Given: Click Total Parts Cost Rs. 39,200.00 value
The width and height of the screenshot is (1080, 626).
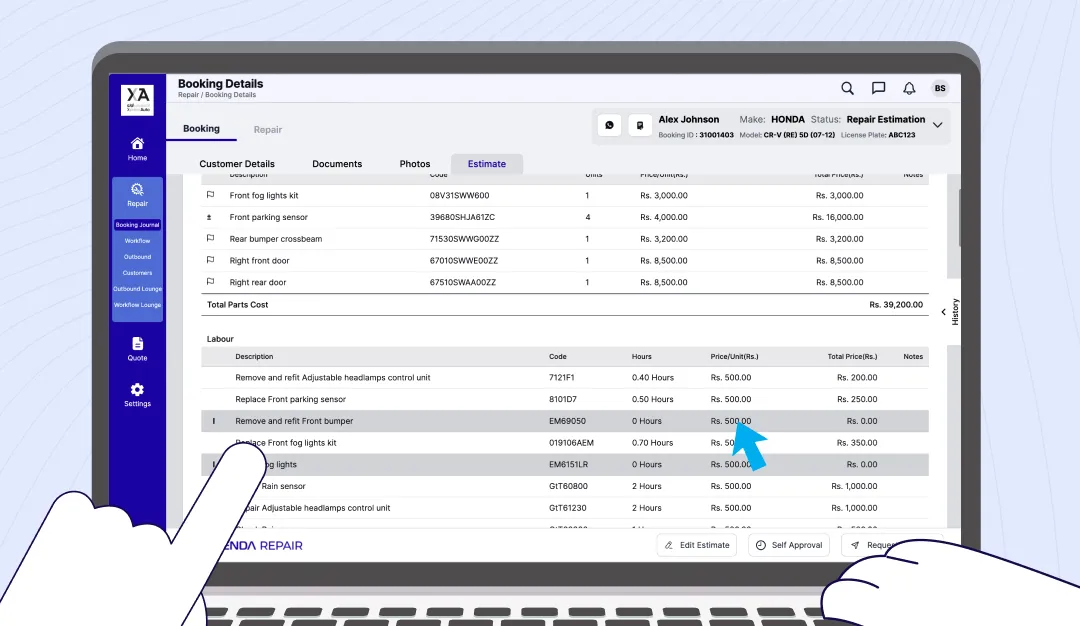Looking at the screenshot, I should tap(895, 304).
